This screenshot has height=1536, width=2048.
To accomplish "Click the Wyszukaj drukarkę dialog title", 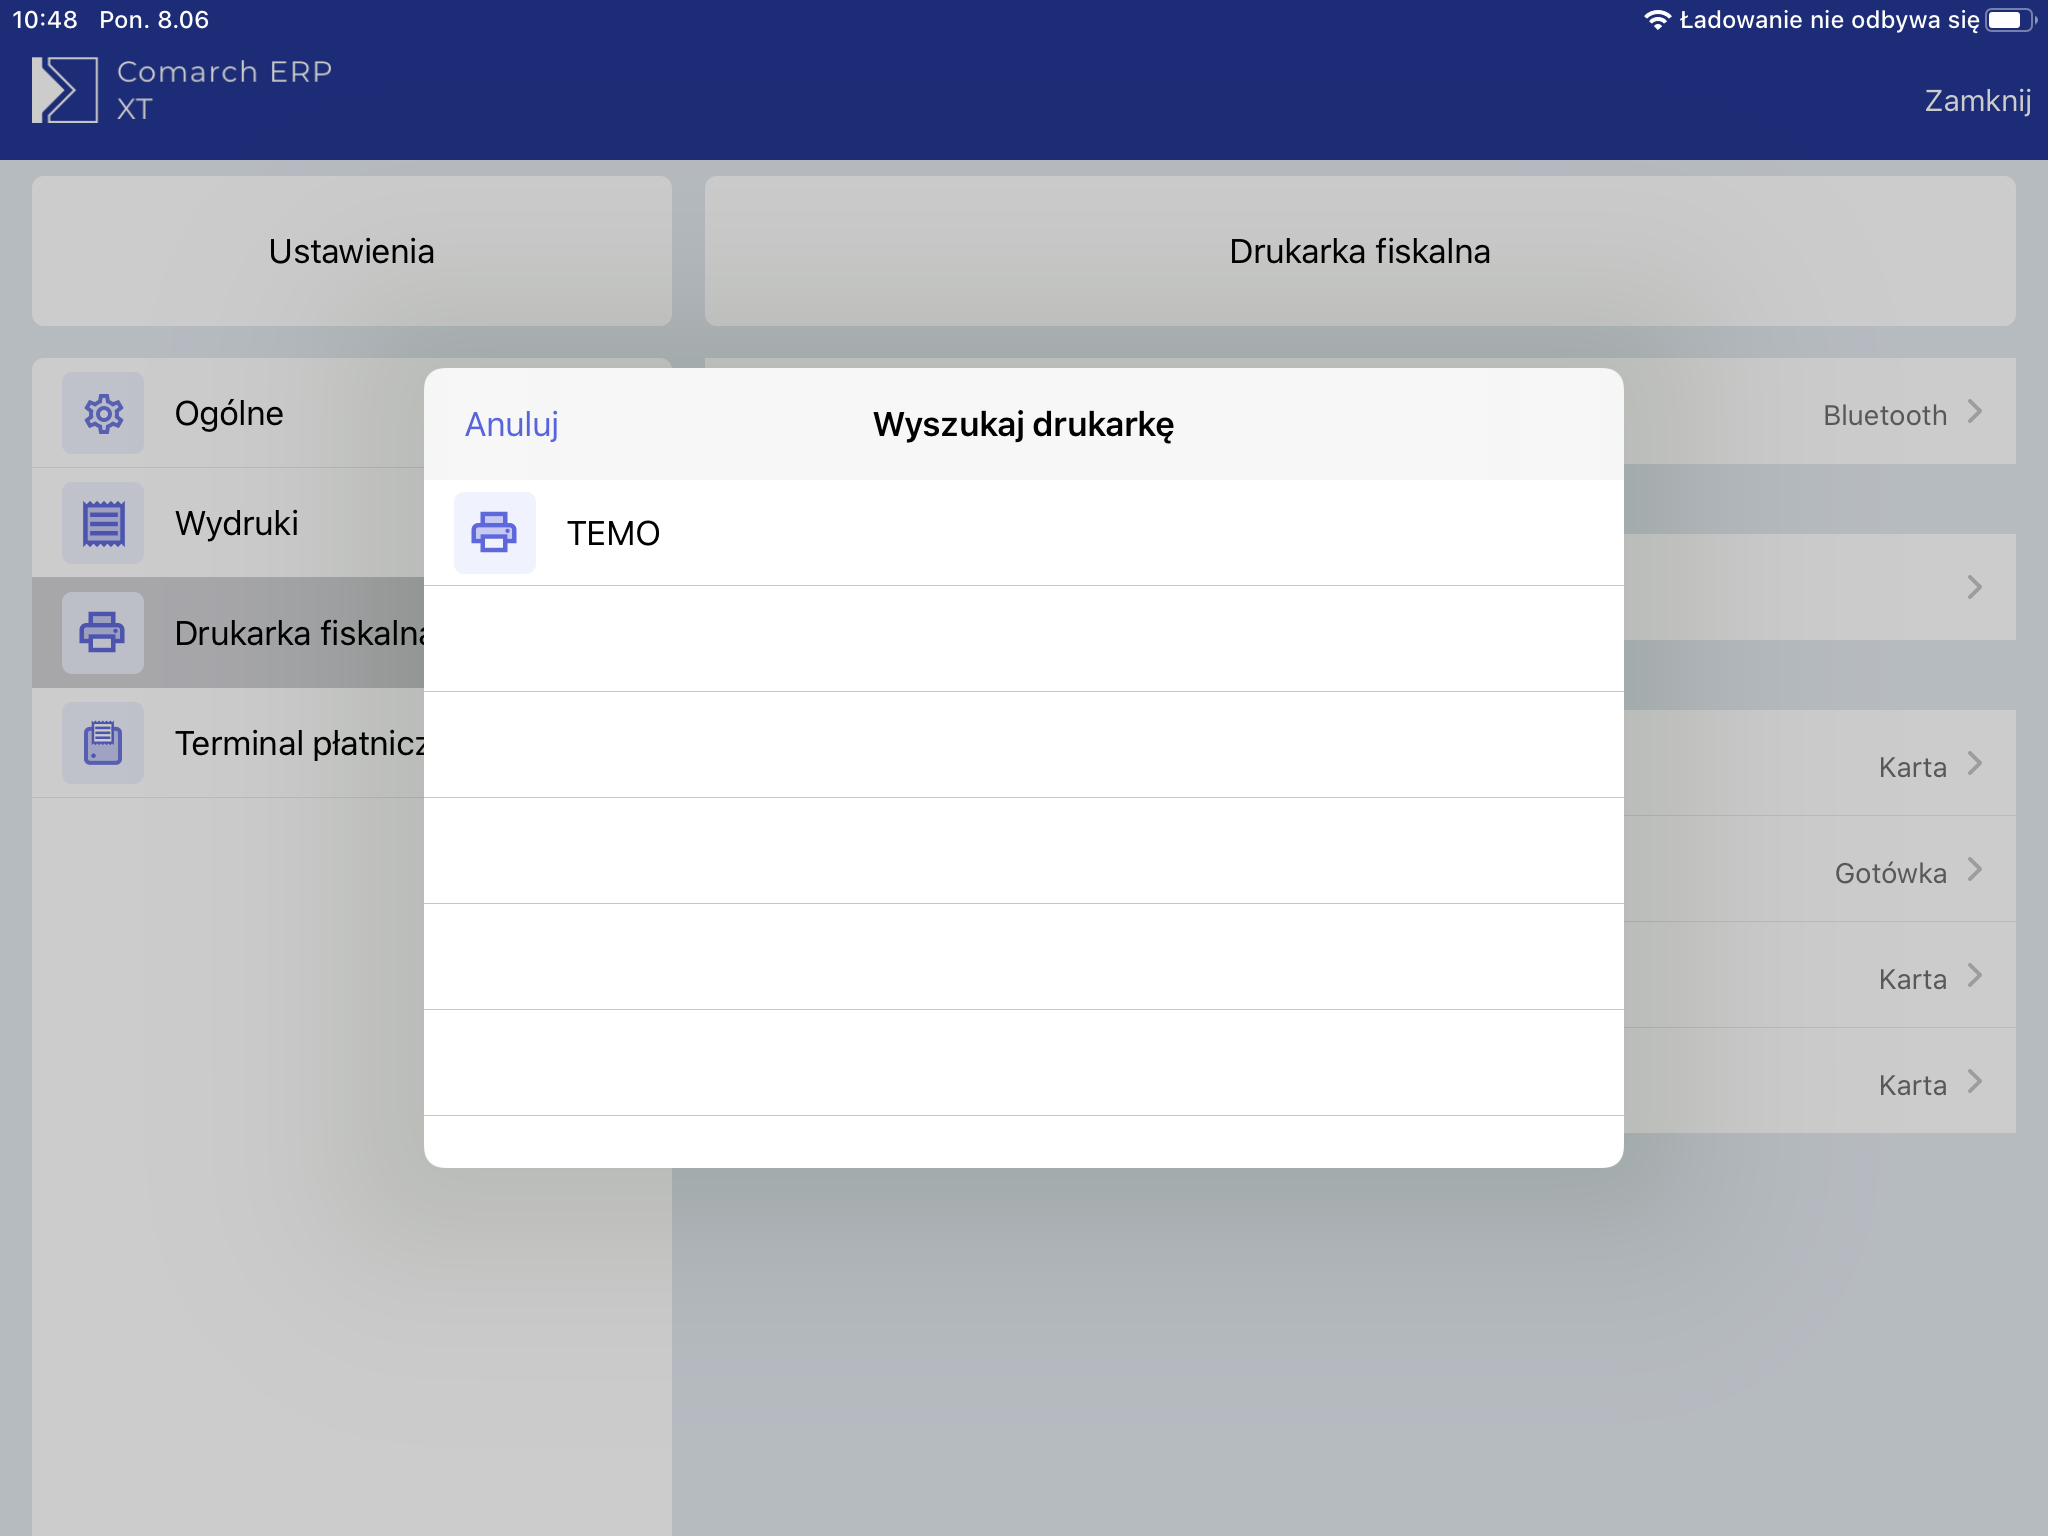I will click(x=1023, y=424).
